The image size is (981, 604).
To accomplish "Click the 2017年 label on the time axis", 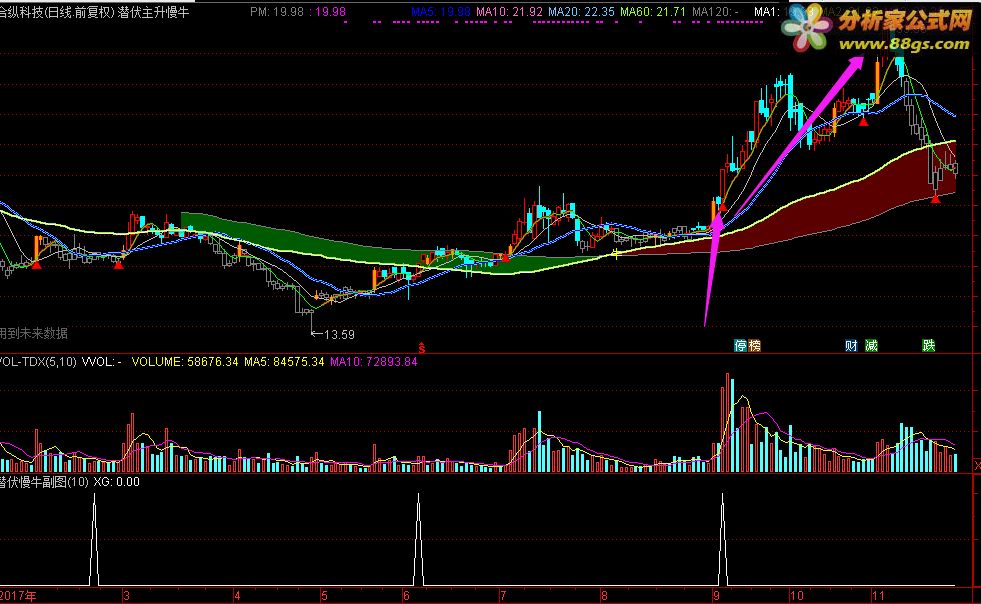I will (x=18, y=596).
